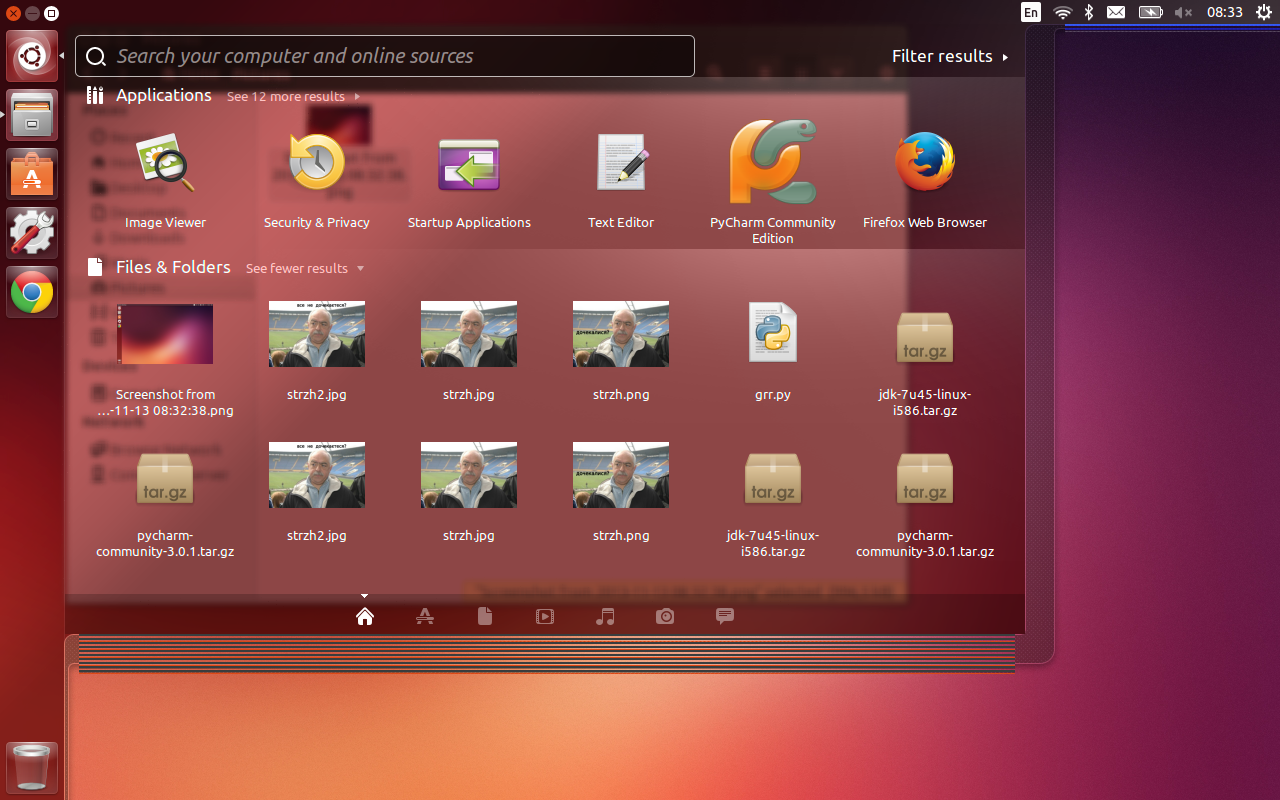Open the sound volume indicator
Image resolution: width=1280 pixels, height=800 pixels.
click(x=1183, y=13)
